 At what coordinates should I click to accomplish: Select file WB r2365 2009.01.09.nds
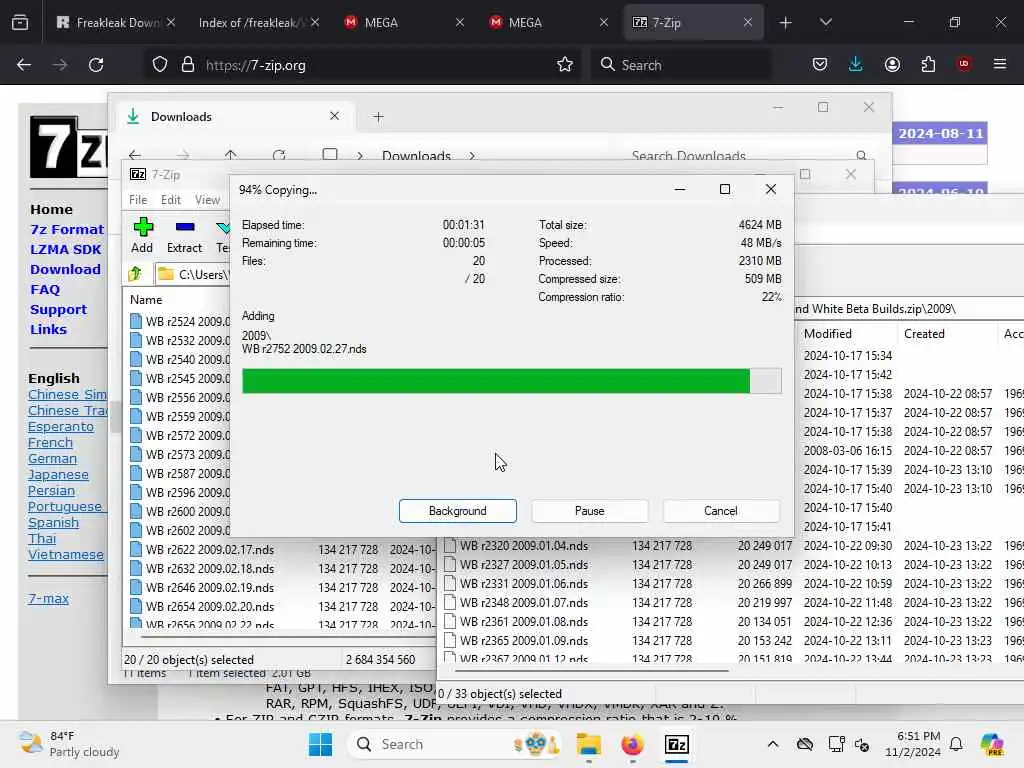click(524, 640)
